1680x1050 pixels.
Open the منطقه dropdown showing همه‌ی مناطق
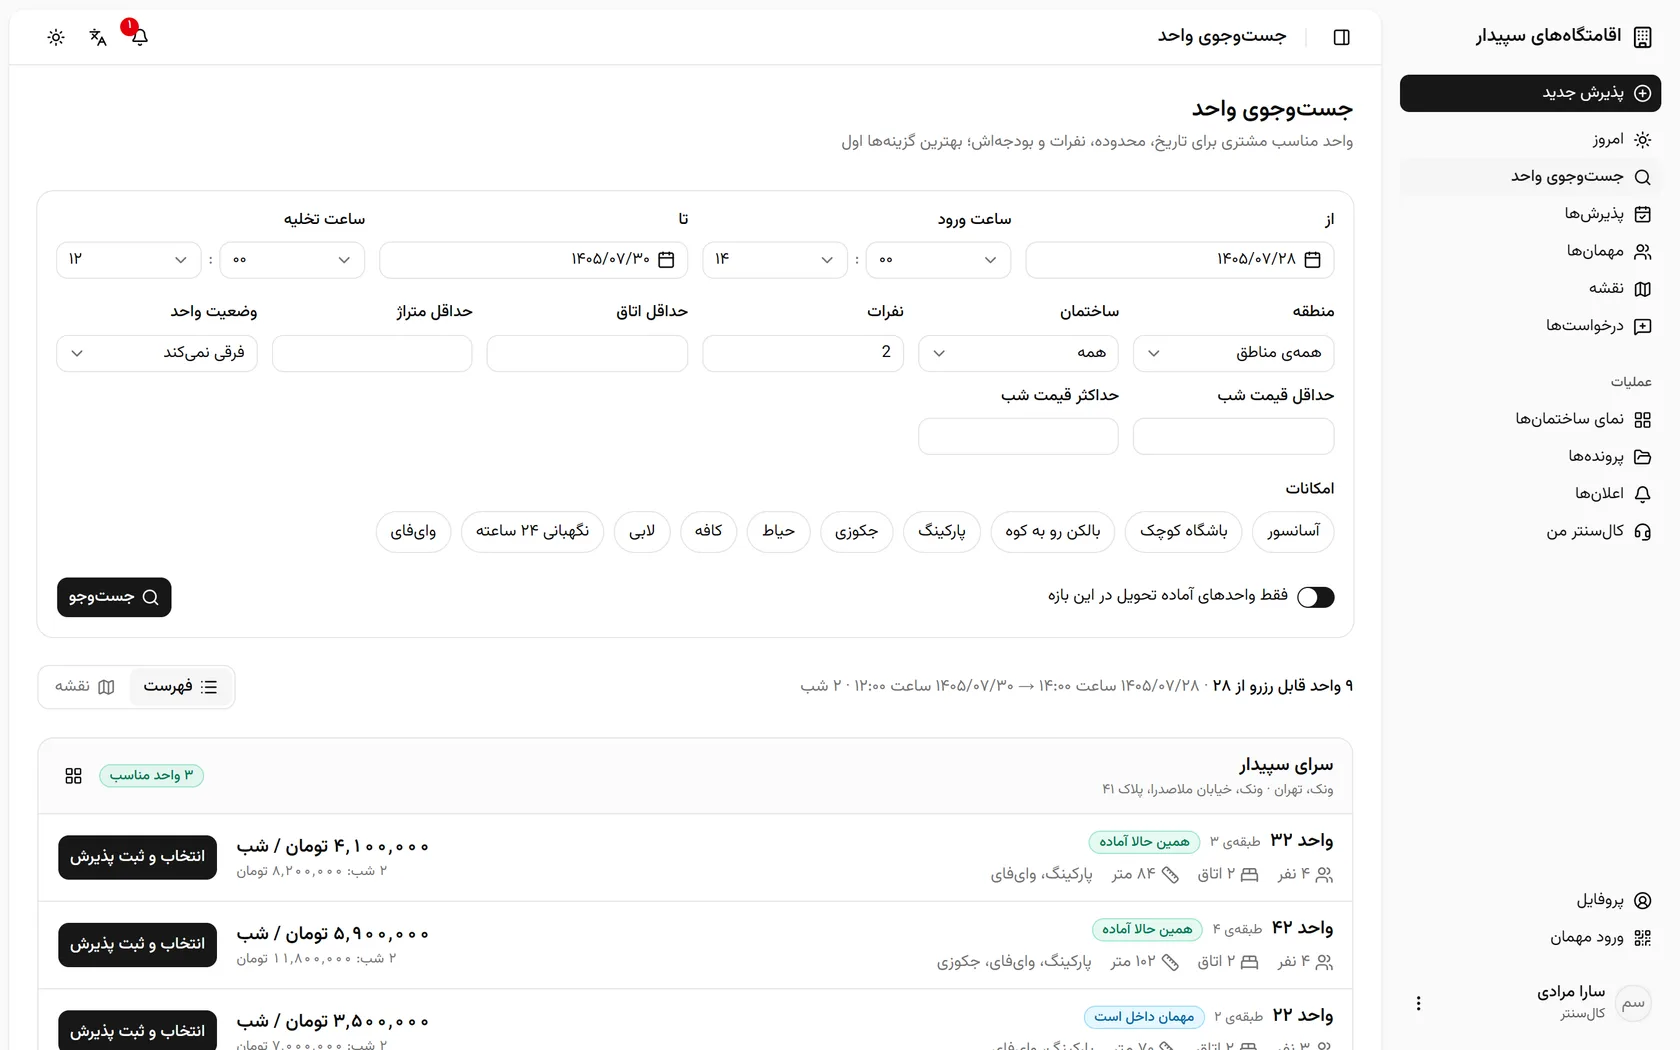1233,353
